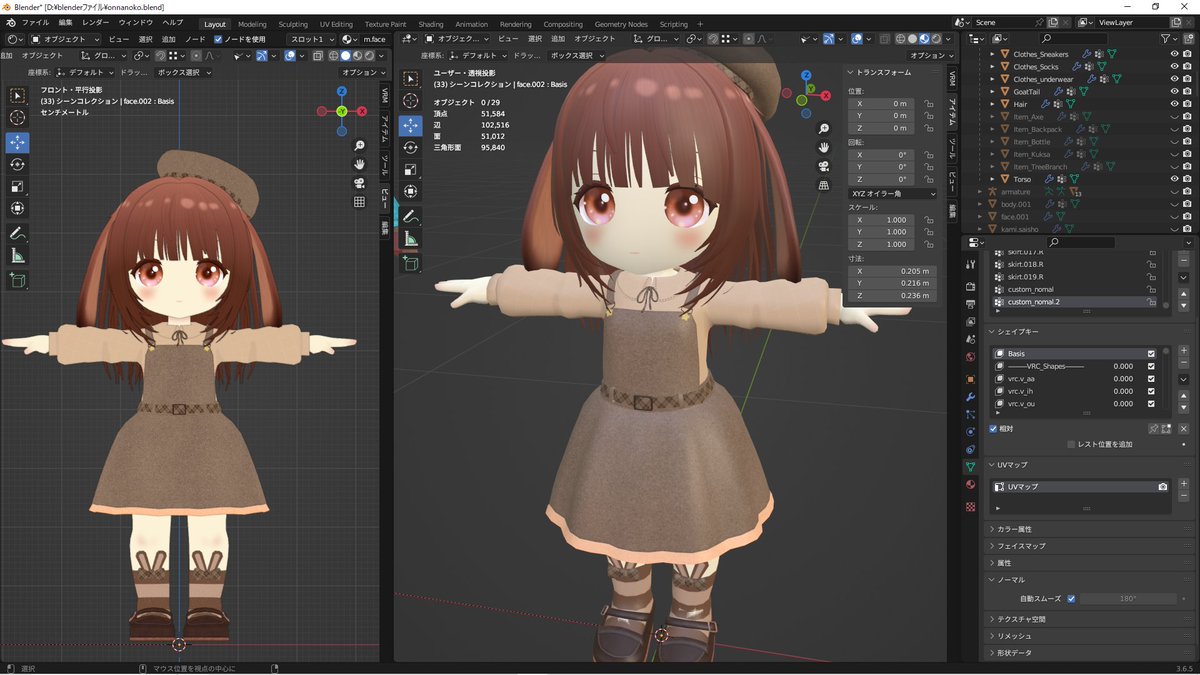
Task: Click zoom magnifier in right viewport
Action: [x=824, y=129]
